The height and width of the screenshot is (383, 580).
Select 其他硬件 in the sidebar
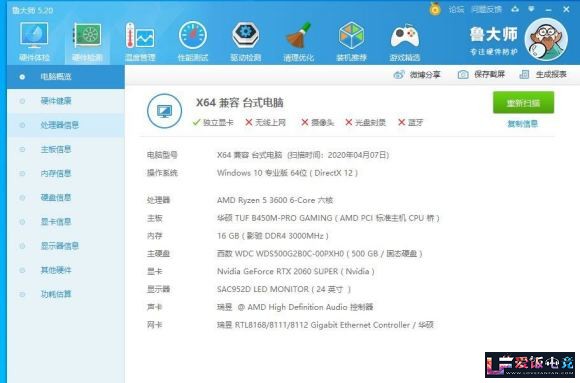click(x=66, y=270)
